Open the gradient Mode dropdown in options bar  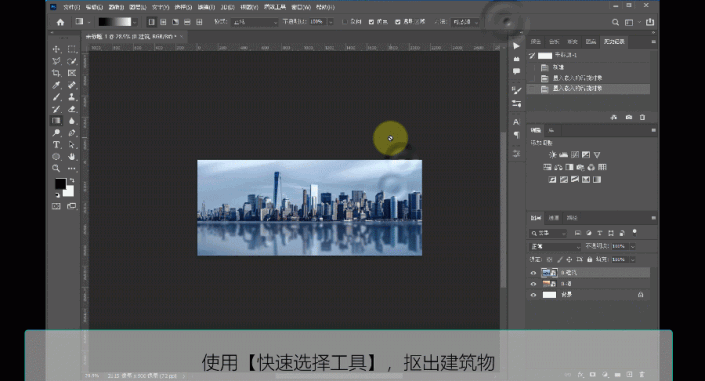[254, 22]
